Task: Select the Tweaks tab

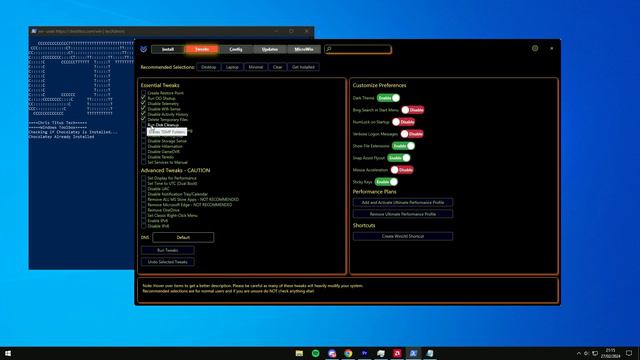Action: 202,49
